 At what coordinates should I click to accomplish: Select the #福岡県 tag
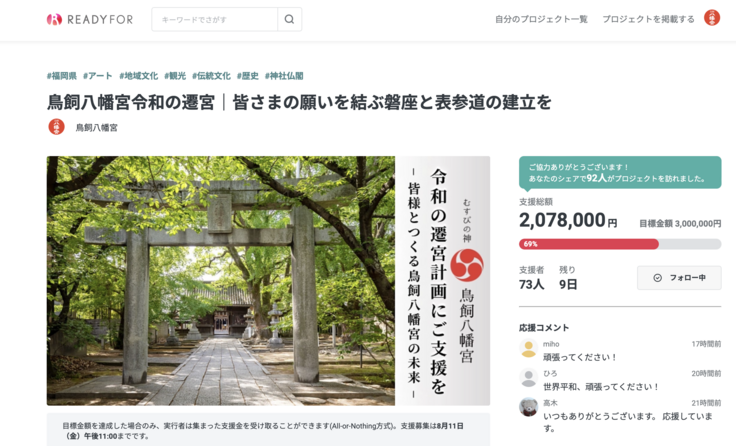[61, 76]
